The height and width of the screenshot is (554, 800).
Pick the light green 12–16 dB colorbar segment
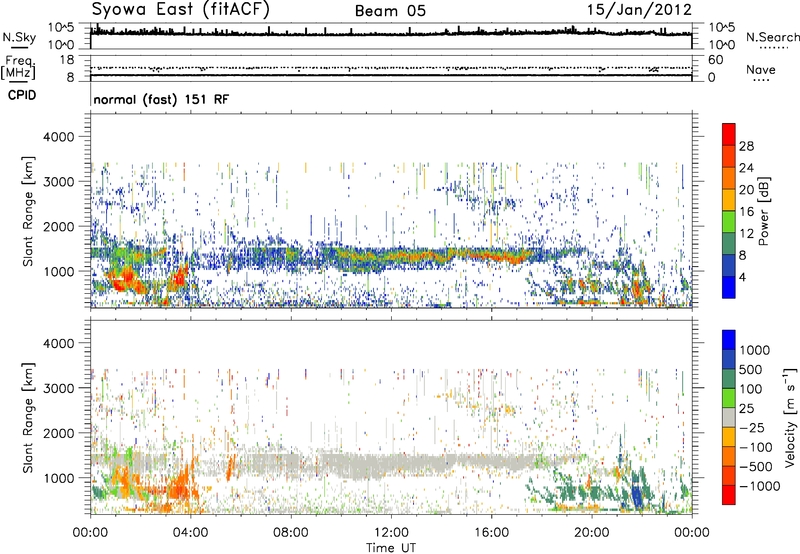click(729, 222)
